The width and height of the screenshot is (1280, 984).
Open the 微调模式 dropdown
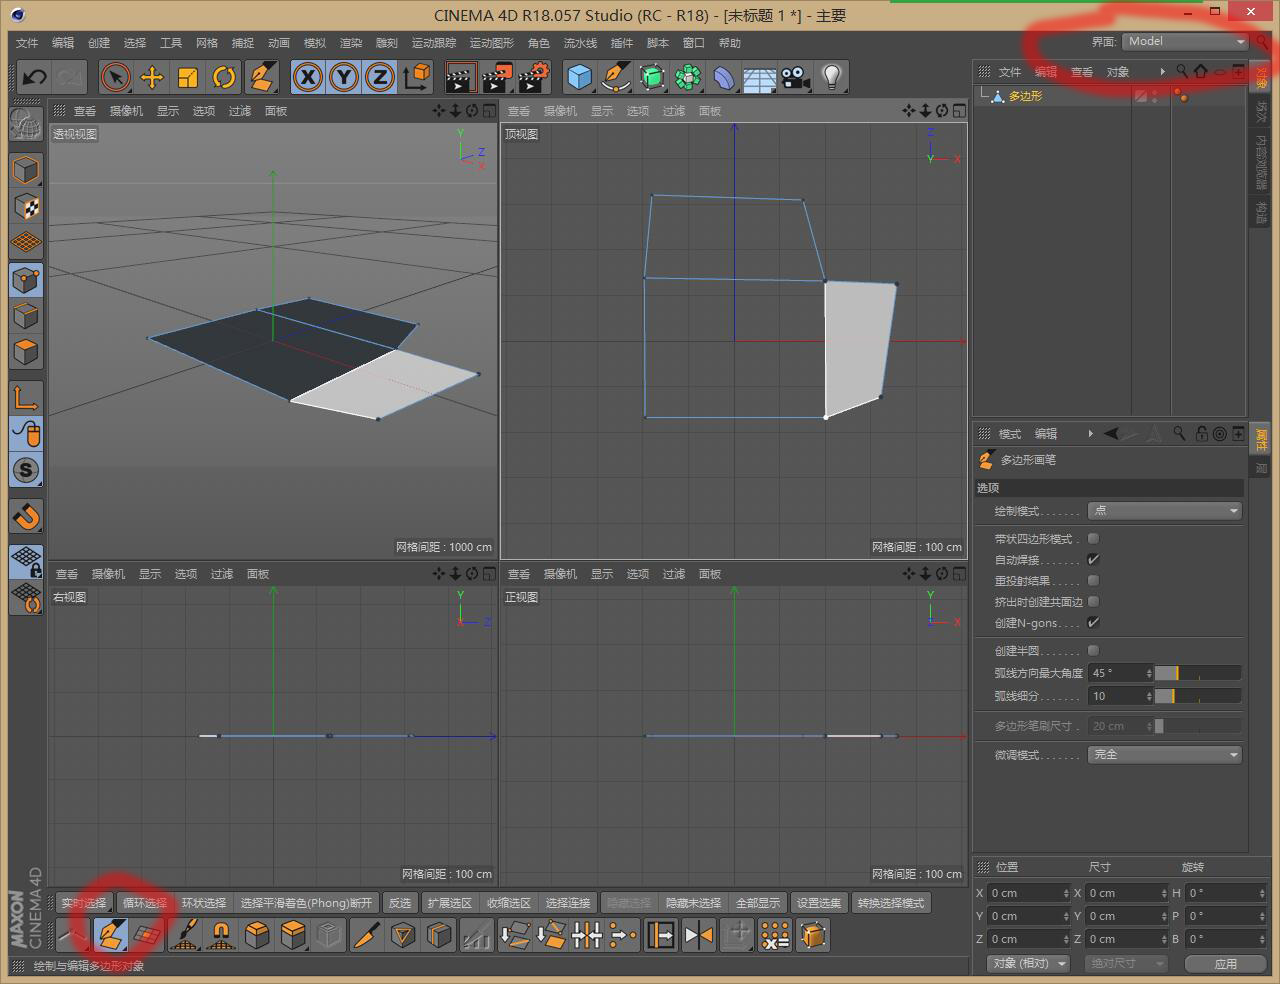(x=1165, y=755)
